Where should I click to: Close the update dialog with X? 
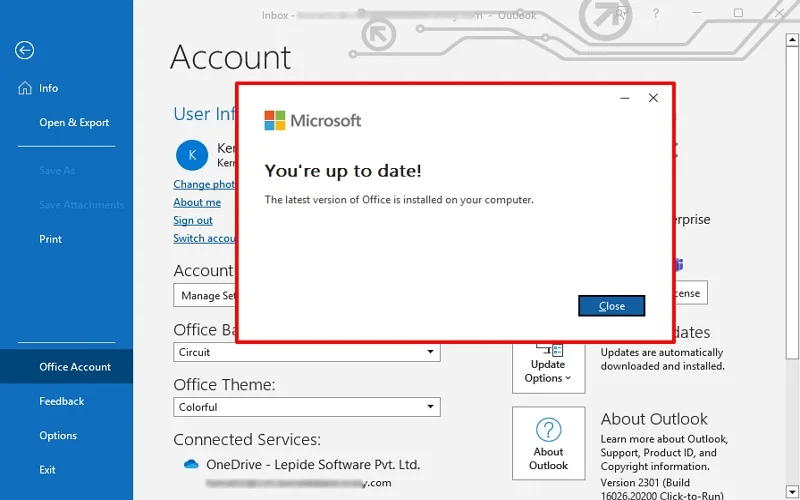[653, 98]
